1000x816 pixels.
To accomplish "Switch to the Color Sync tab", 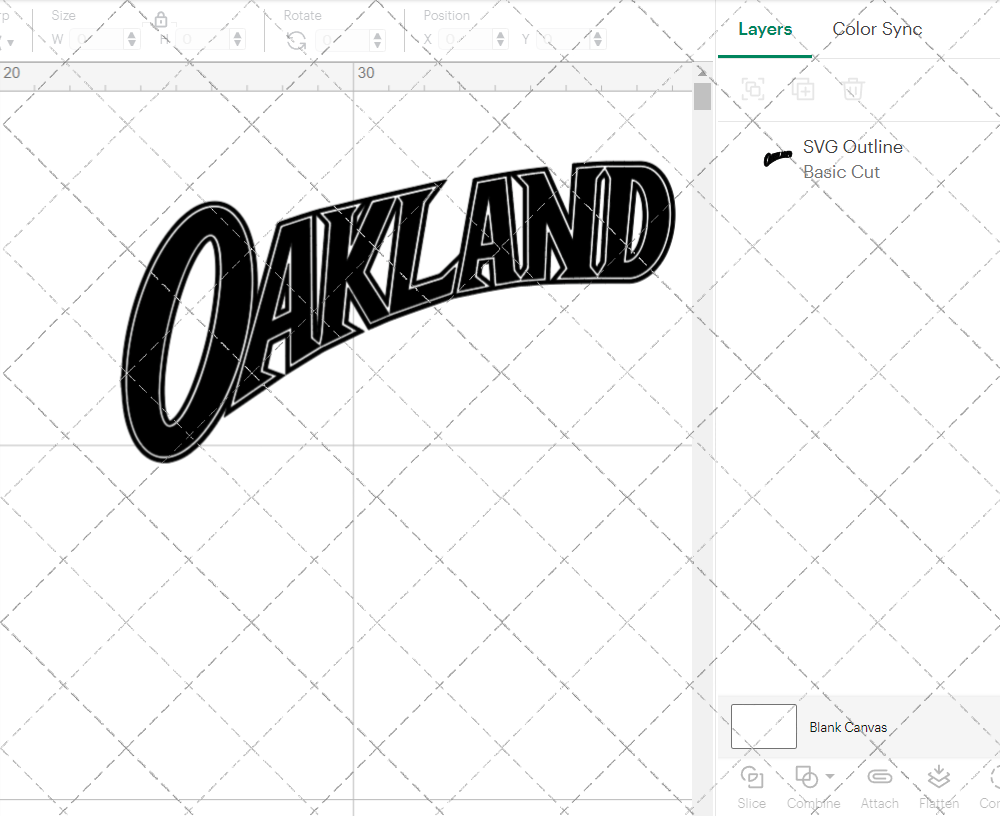I will click(x=877, y=29).
